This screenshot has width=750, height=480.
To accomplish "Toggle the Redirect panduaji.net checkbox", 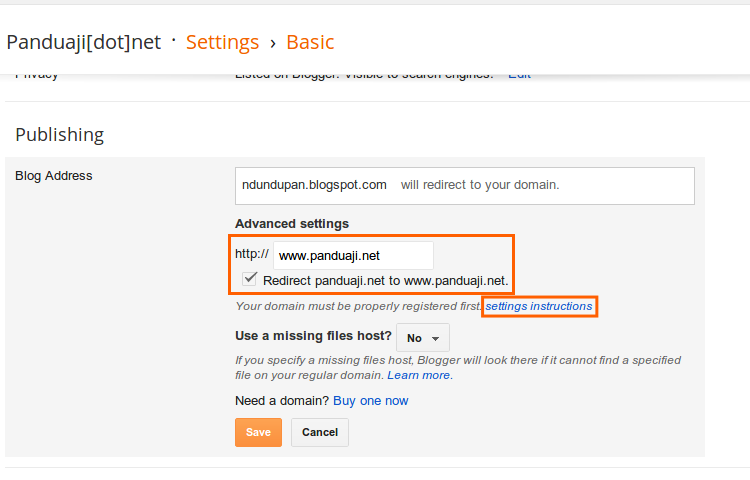I will coord(250,279).
